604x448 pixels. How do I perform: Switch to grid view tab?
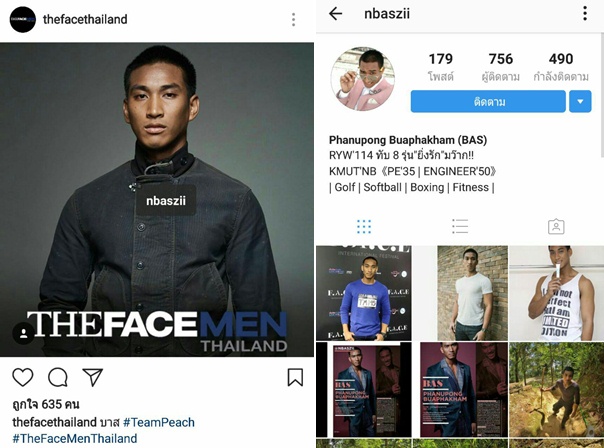pyautogui.click(x=364, y=227)
